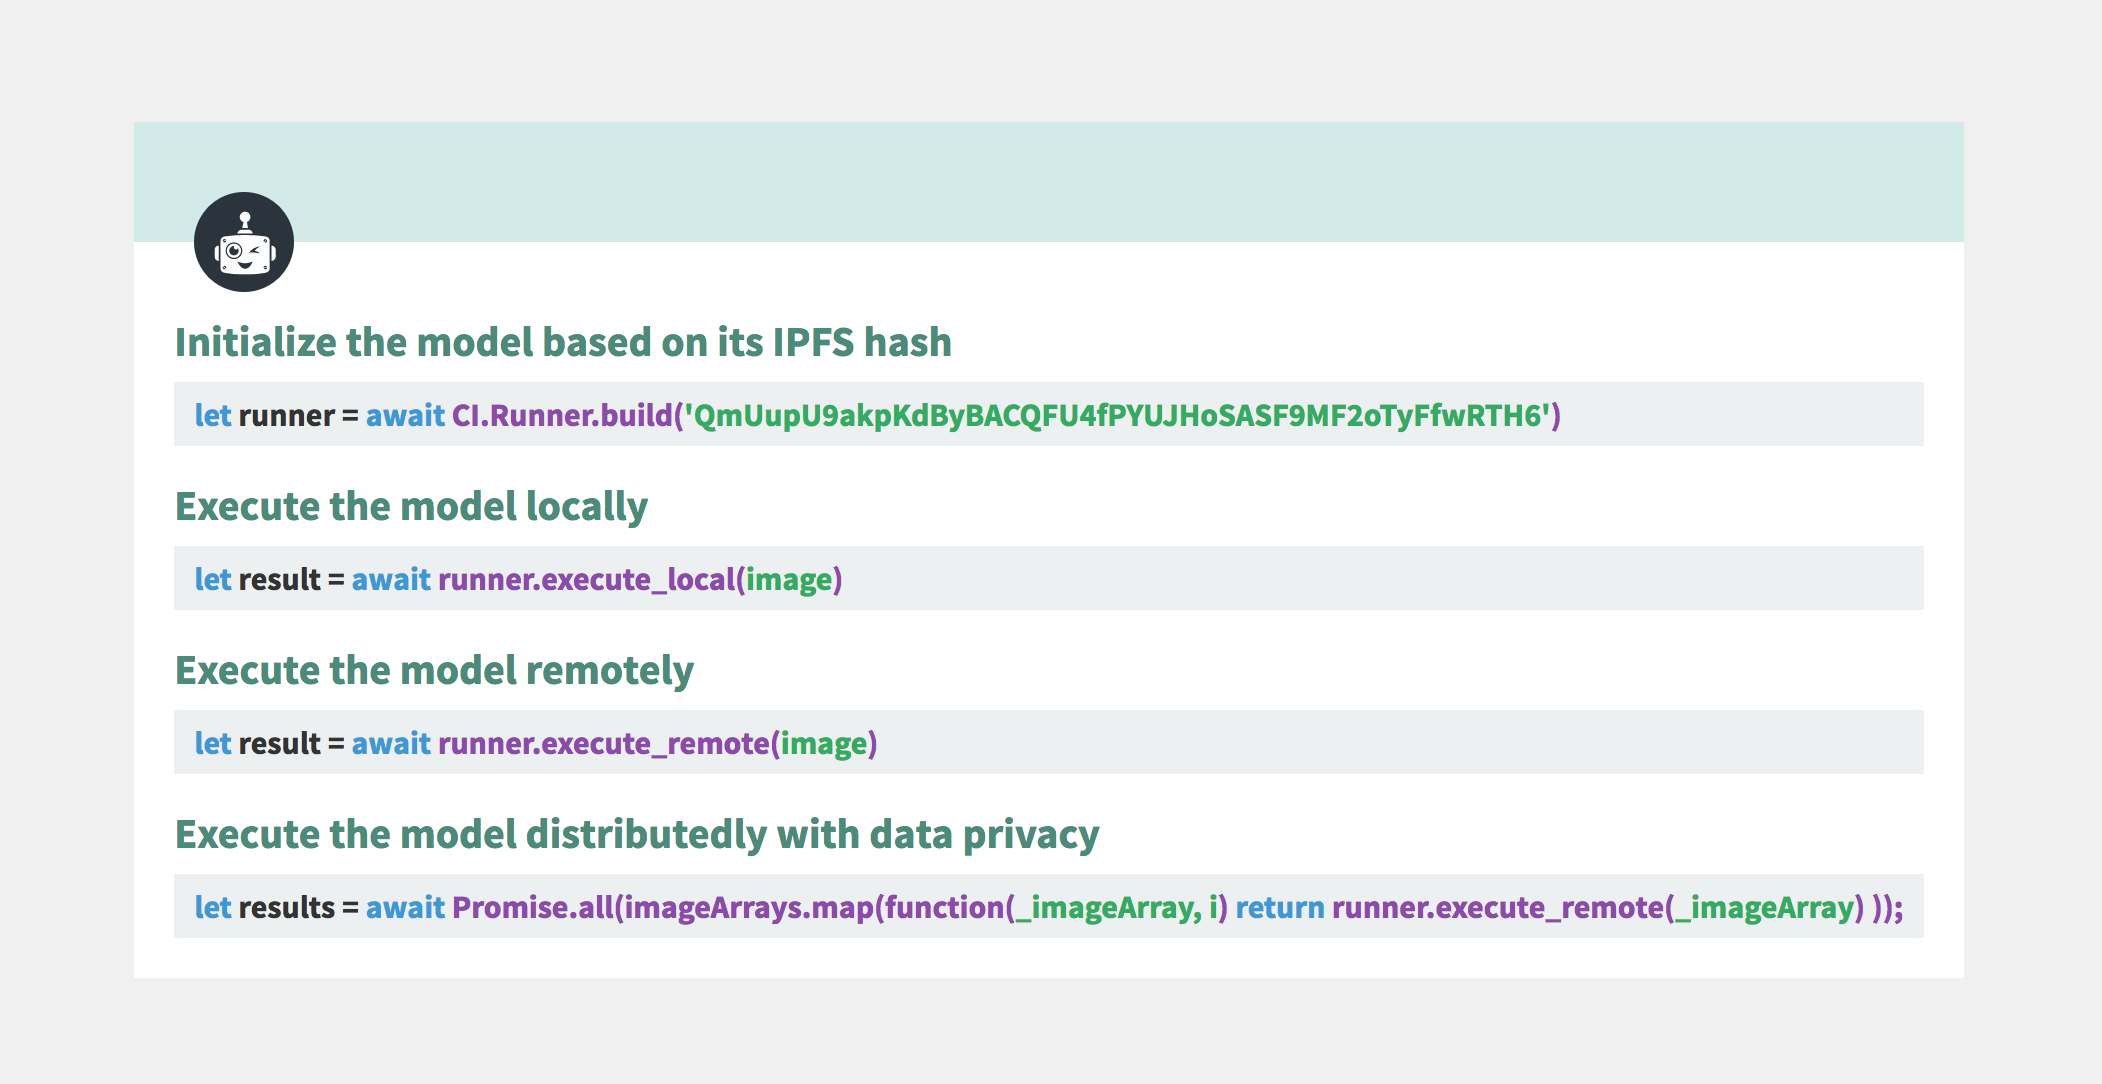Click the 'await' keyword in the execute_local line

click(x=391, y=579)
